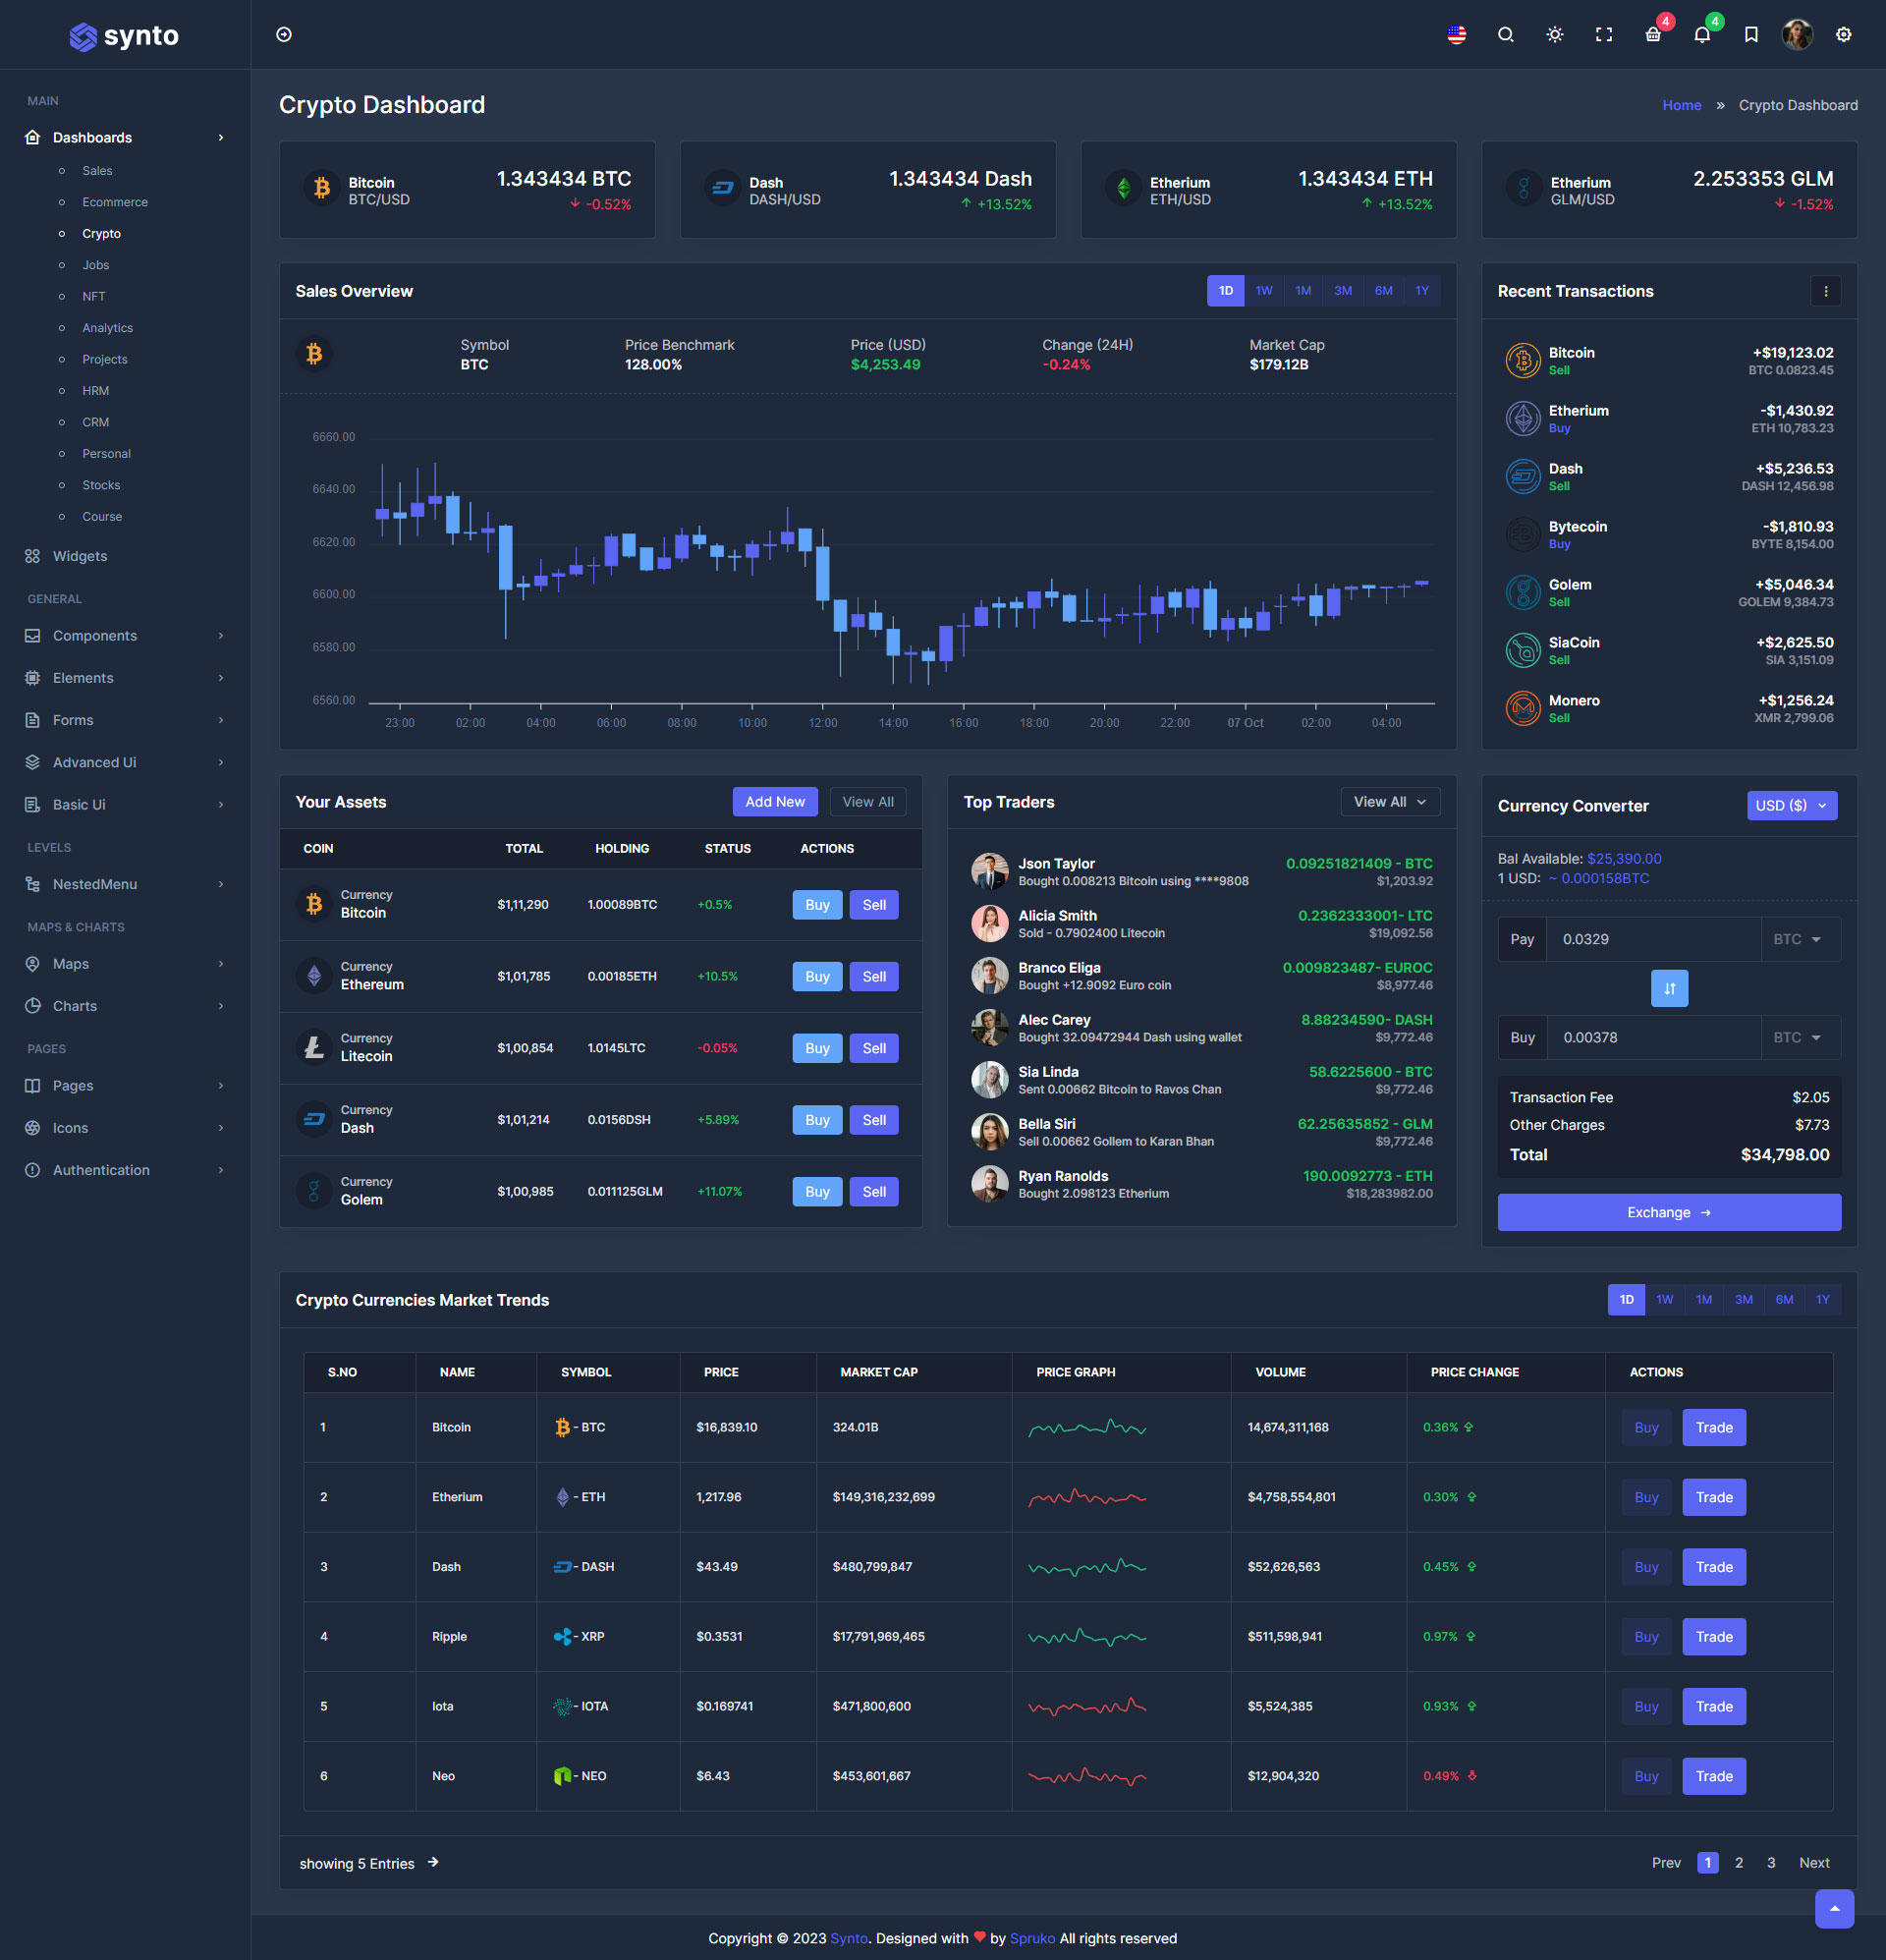
Task: Select 1W tab in Sales Overview
Action: pos(1264,291)
